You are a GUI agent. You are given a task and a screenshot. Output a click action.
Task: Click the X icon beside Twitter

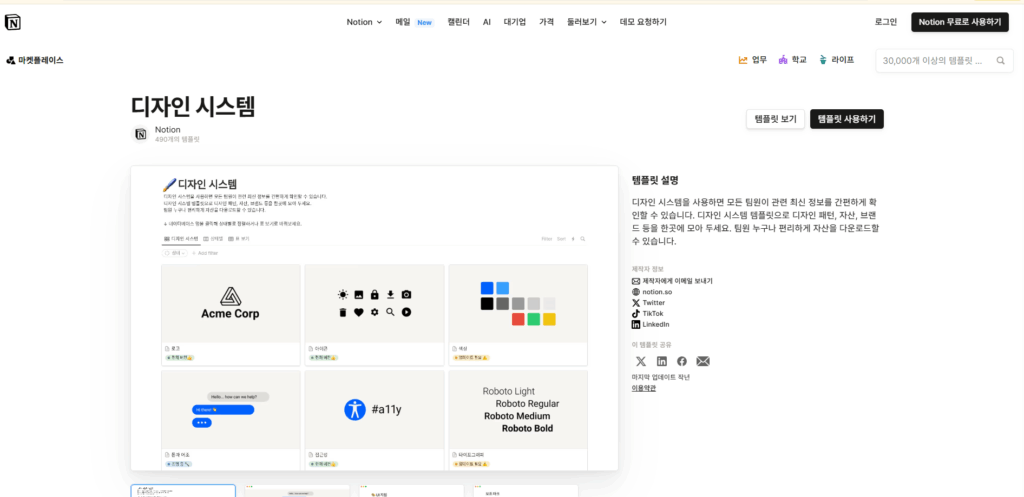click(636, 302)
